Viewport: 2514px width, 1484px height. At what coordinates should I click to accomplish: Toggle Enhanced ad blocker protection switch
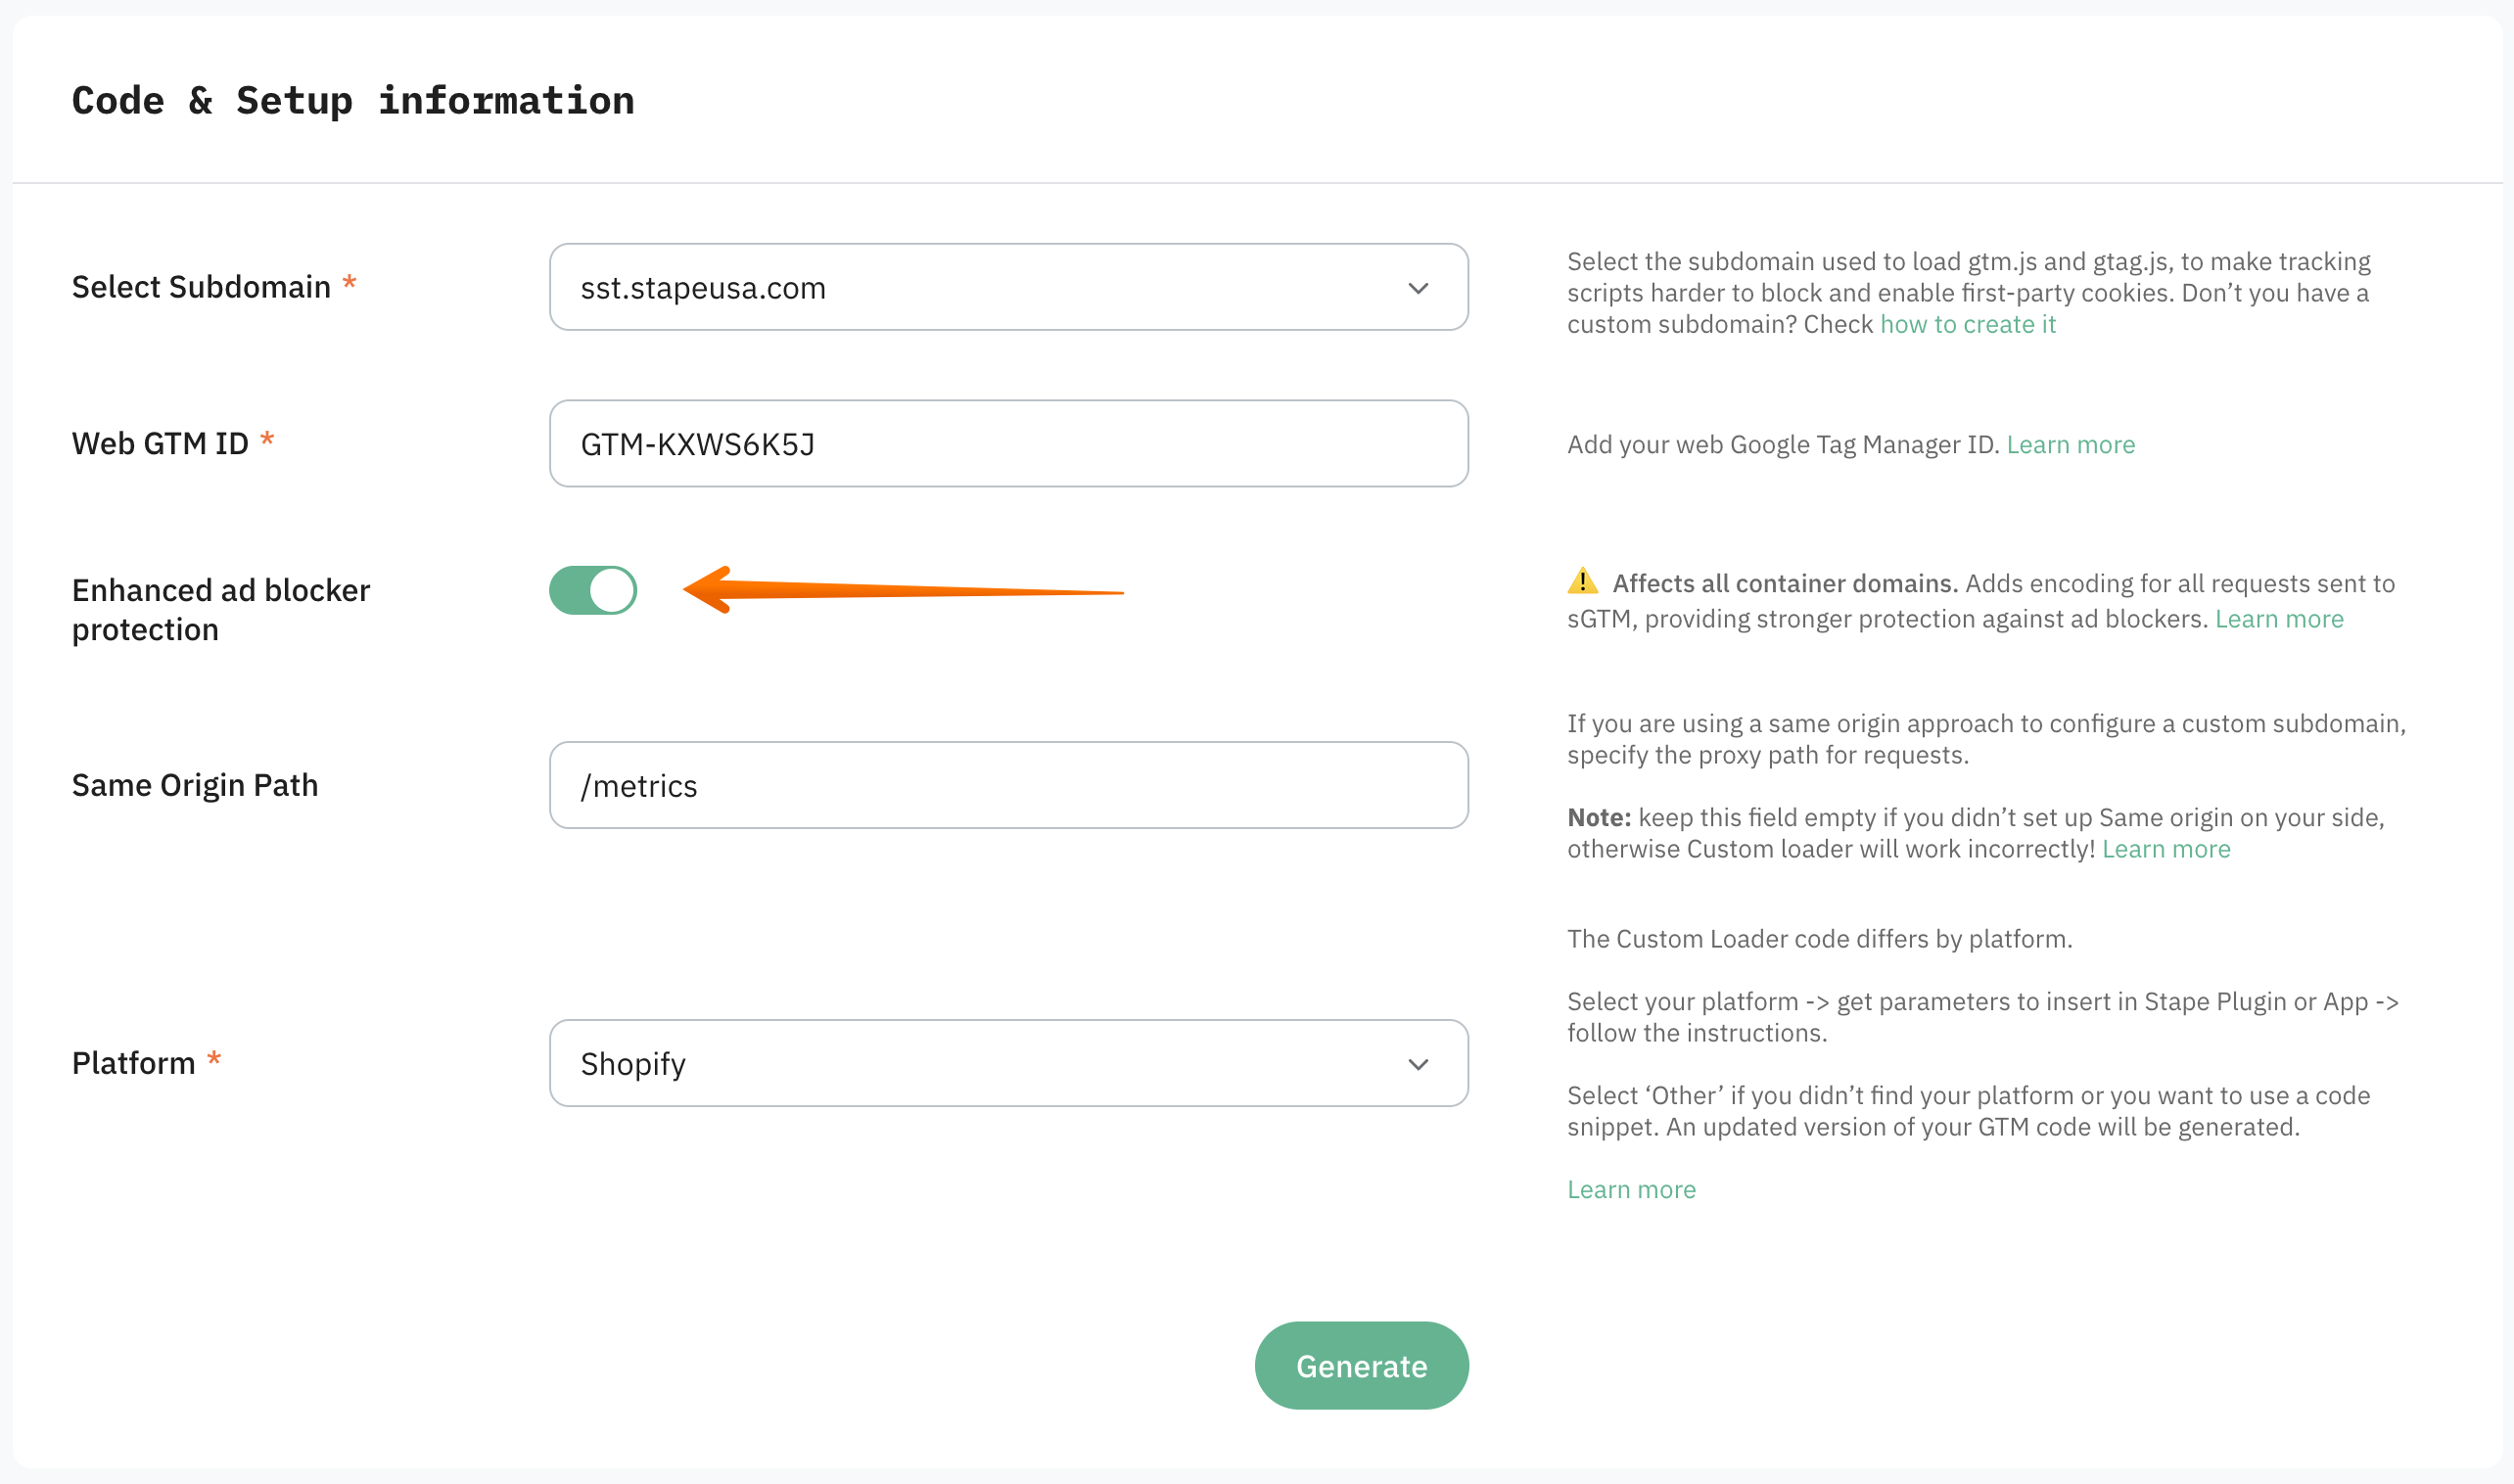(x=593, y=590)
